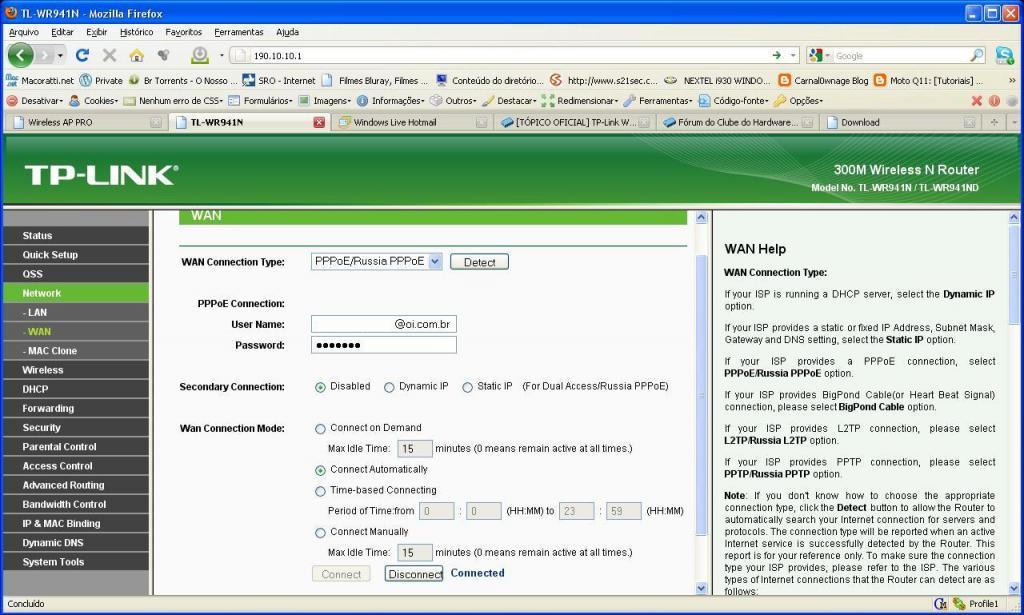Open the Filmes Bluray, Filmes bookmark

click(x=375, y=80)
